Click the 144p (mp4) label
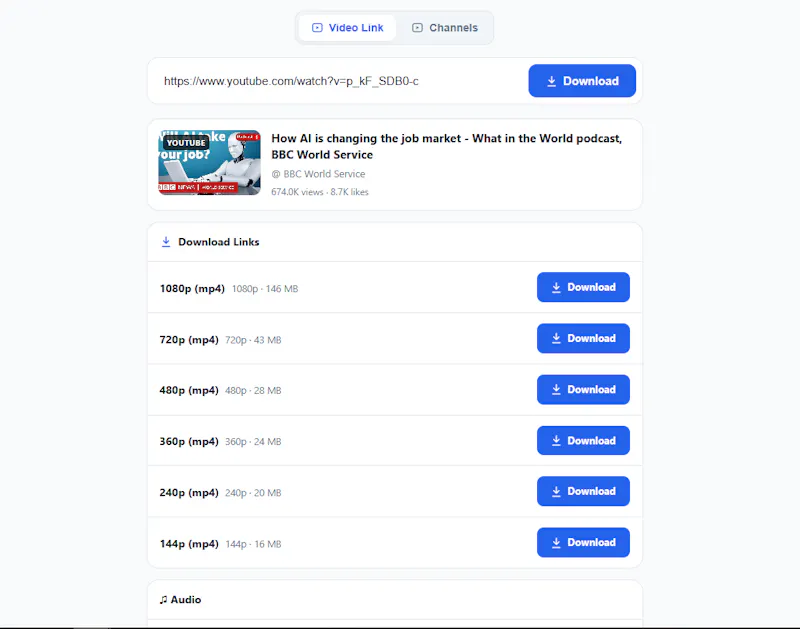The height and width of the screenshot is (629, 800). [189, 544]
